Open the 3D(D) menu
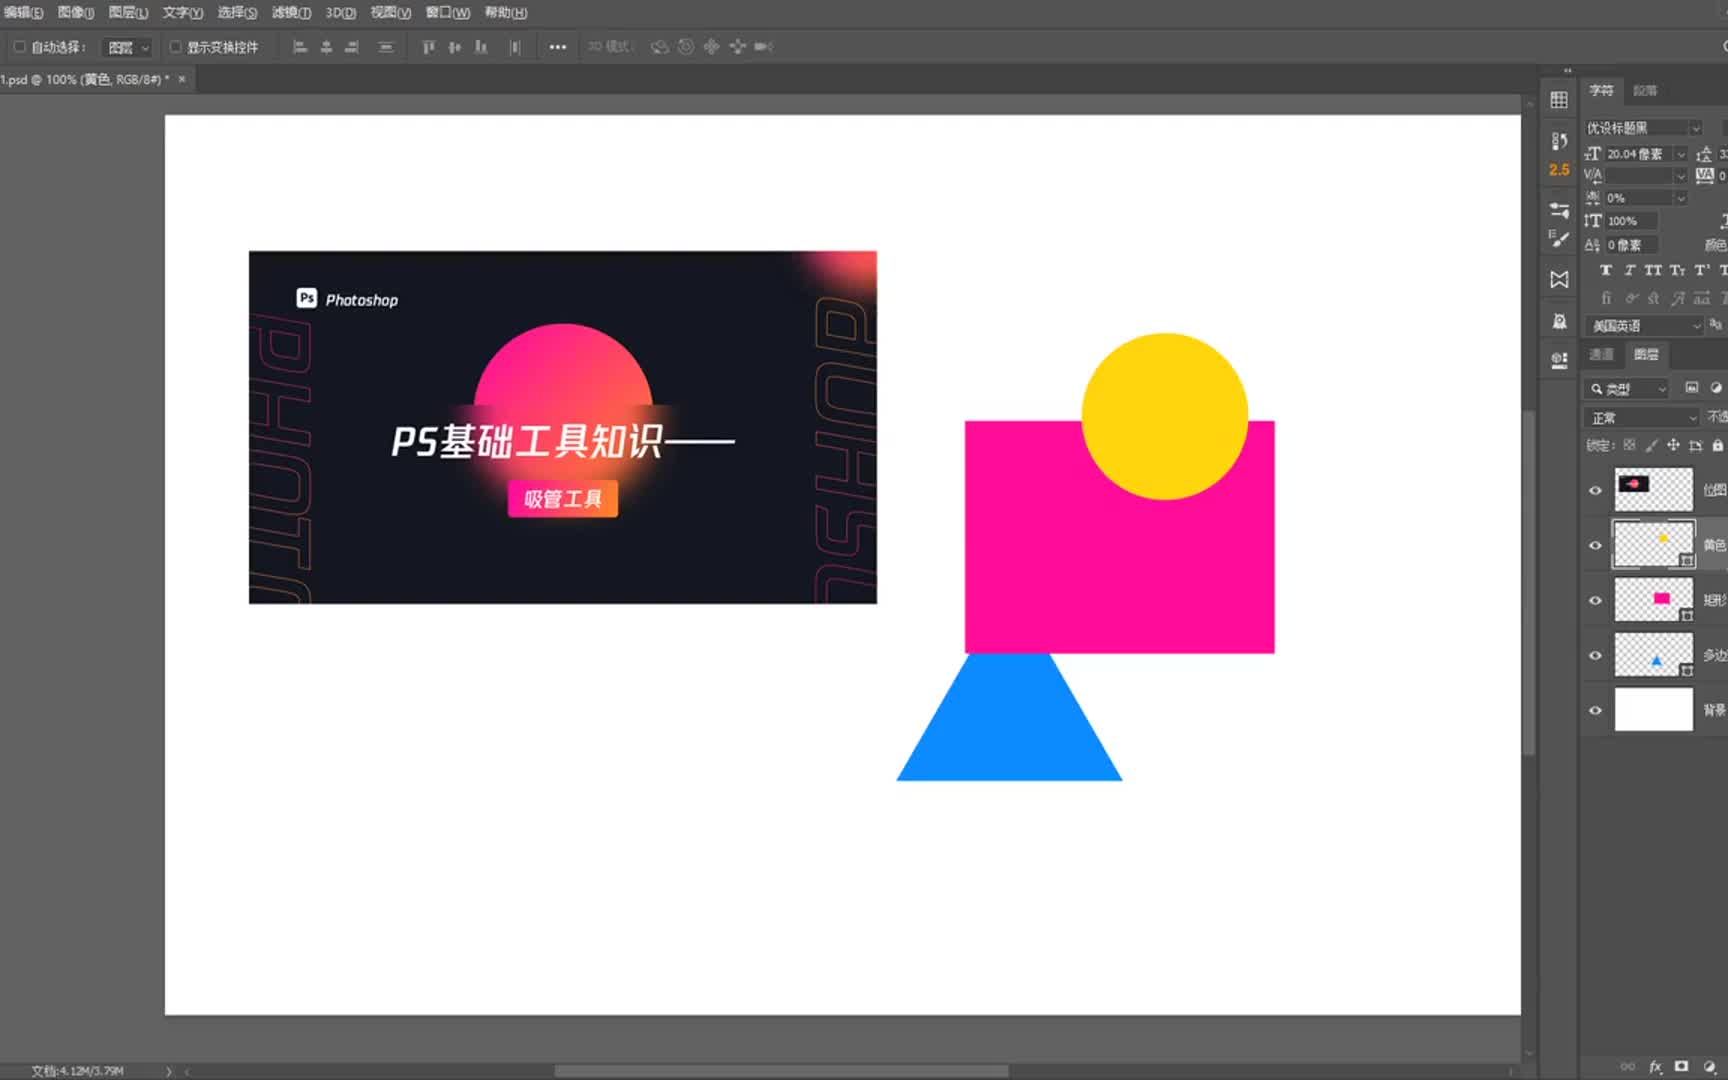Viewport: 1728px width, 1080px height. point(341,13)
